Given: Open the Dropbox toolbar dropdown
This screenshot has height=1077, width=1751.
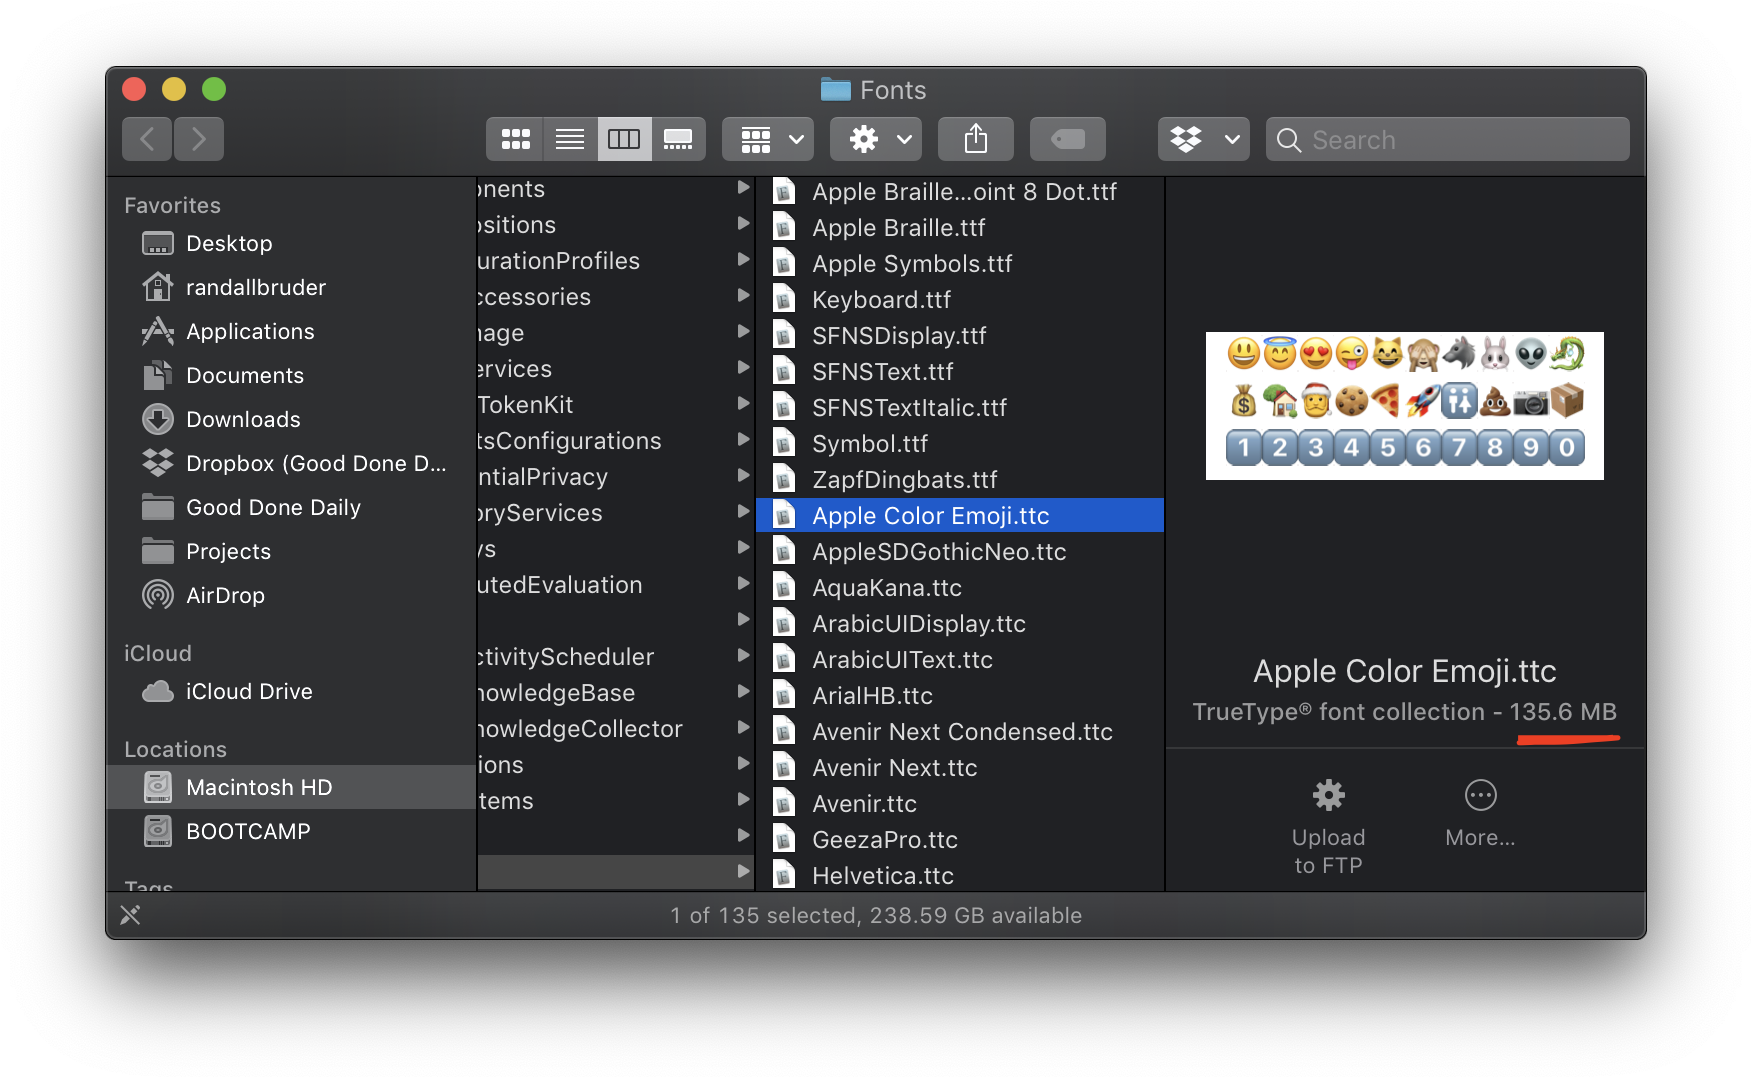Looking at the screenshot, I should [x=1203, y=139].
